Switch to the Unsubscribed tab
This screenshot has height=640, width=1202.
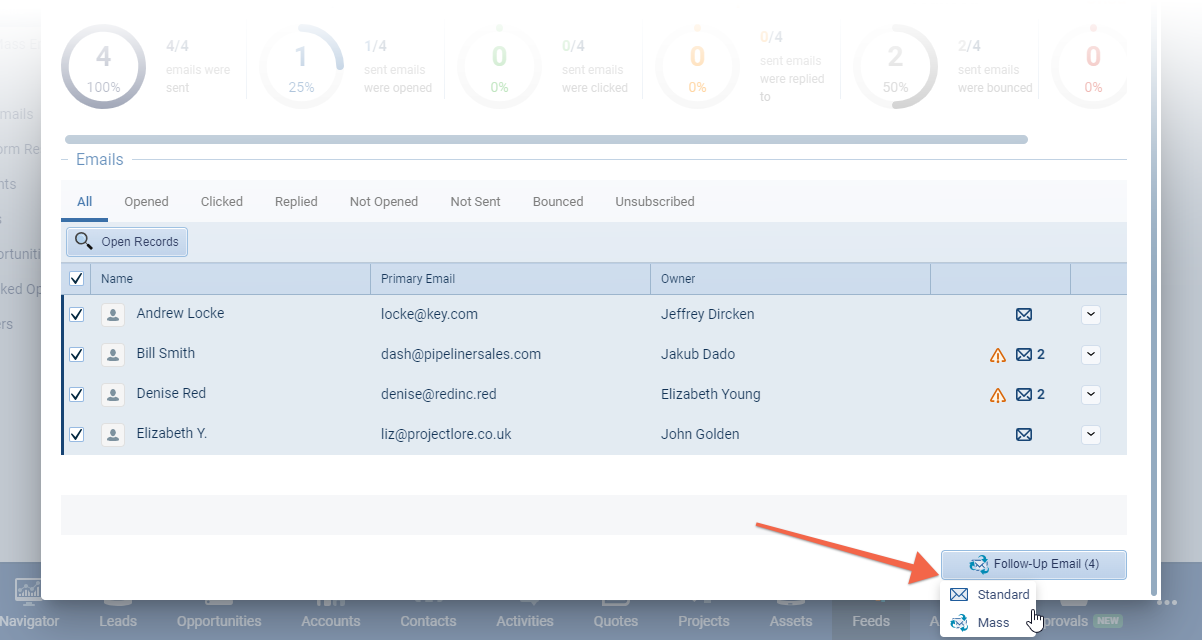(655, 202)
